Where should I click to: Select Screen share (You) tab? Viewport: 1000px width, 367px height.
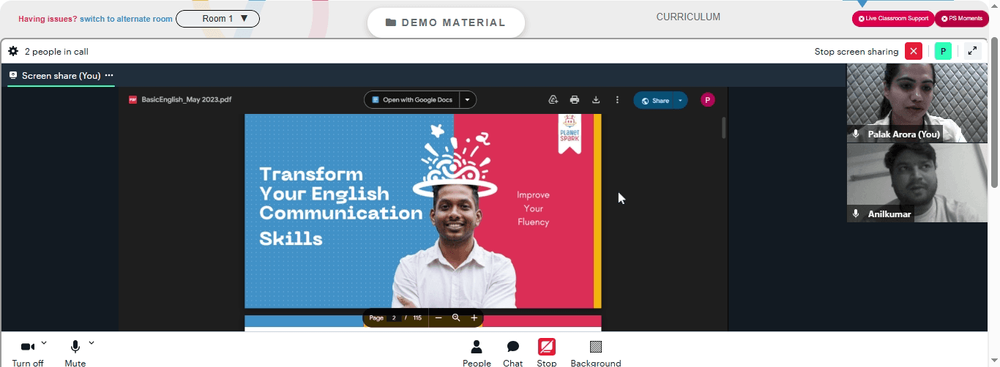(61, 75)
